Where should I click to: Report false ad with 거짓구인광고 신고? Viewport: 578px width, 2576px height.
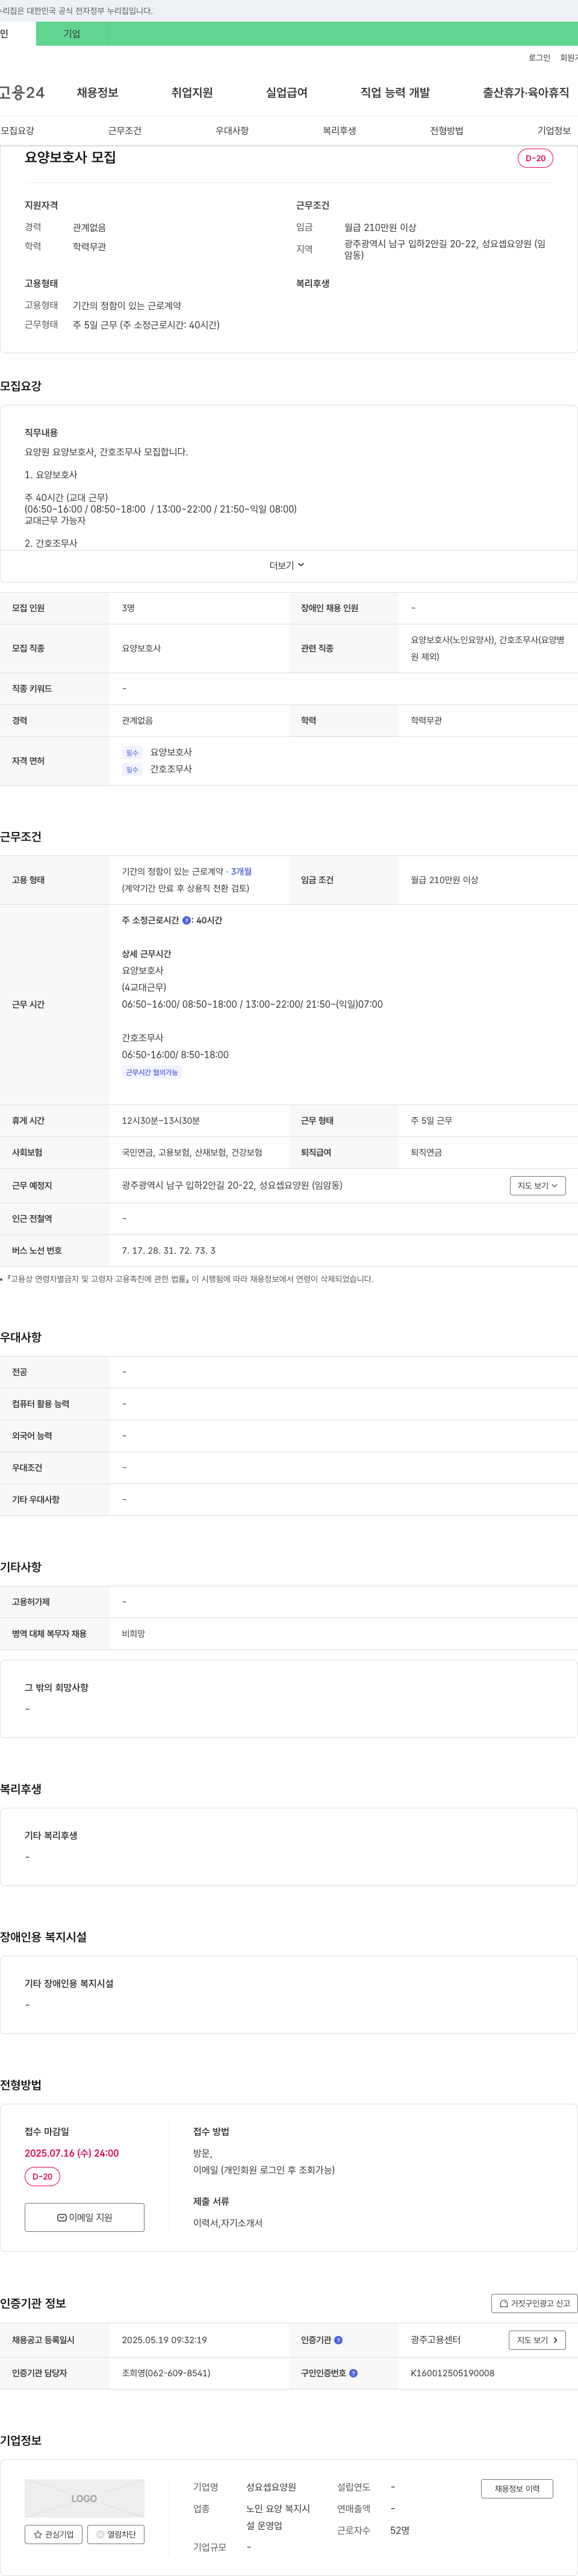point(534,2303)
